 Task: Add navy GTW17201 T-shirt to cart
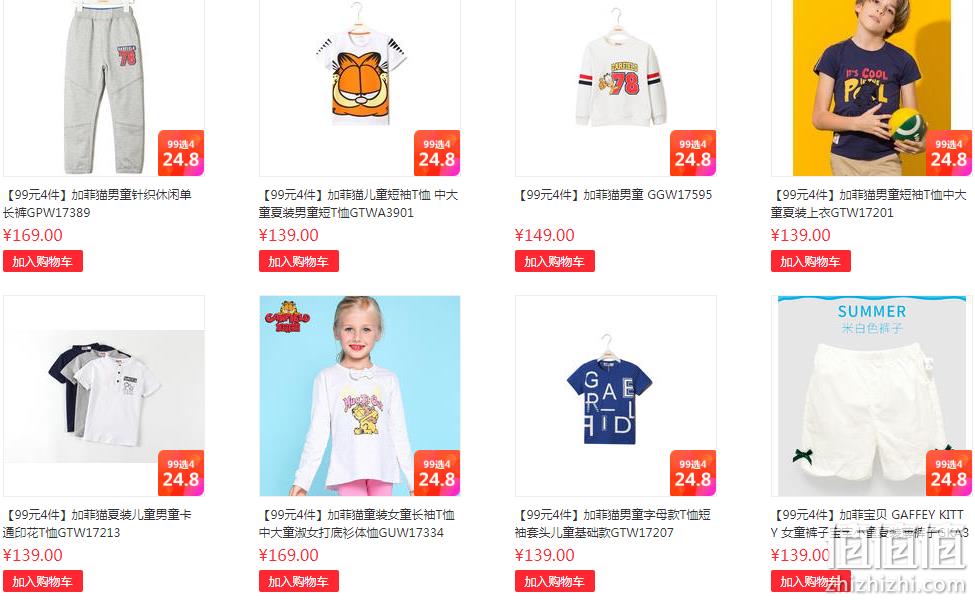(811, 261)
